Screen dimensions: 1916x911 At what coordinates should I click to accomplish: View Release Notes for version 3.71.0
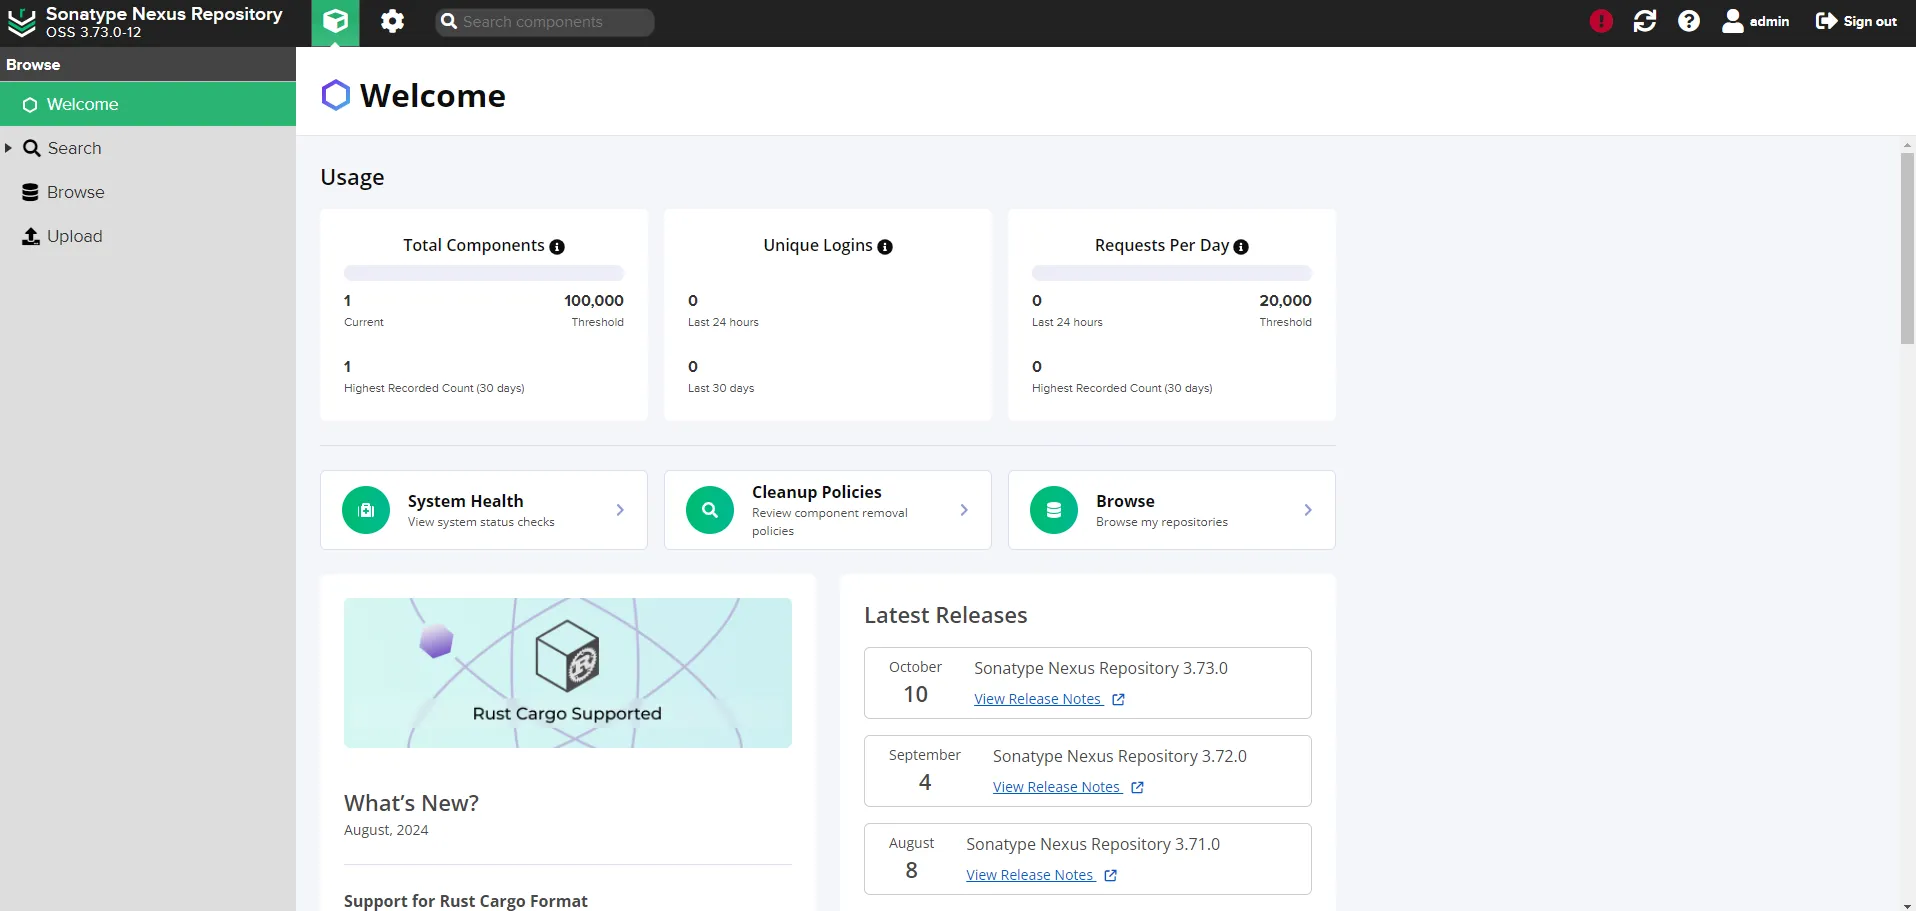point(1030,875)
